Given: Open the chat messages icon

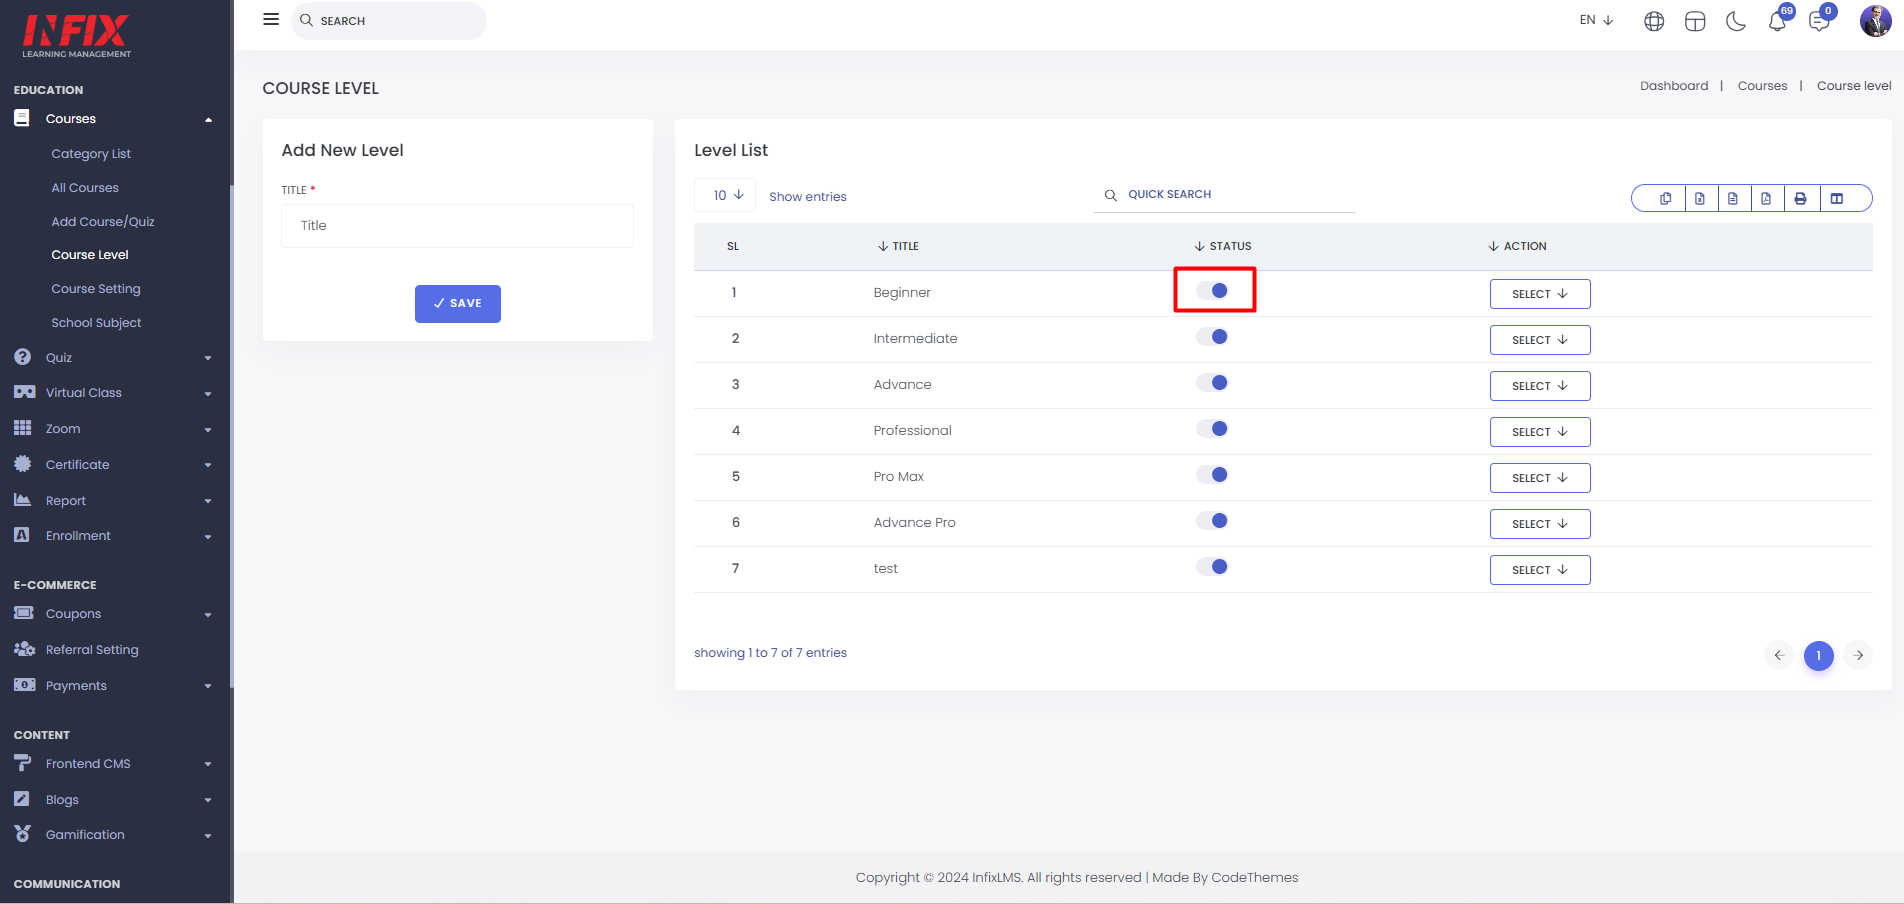Looking at the screenshot, I should click(1819, 21).
